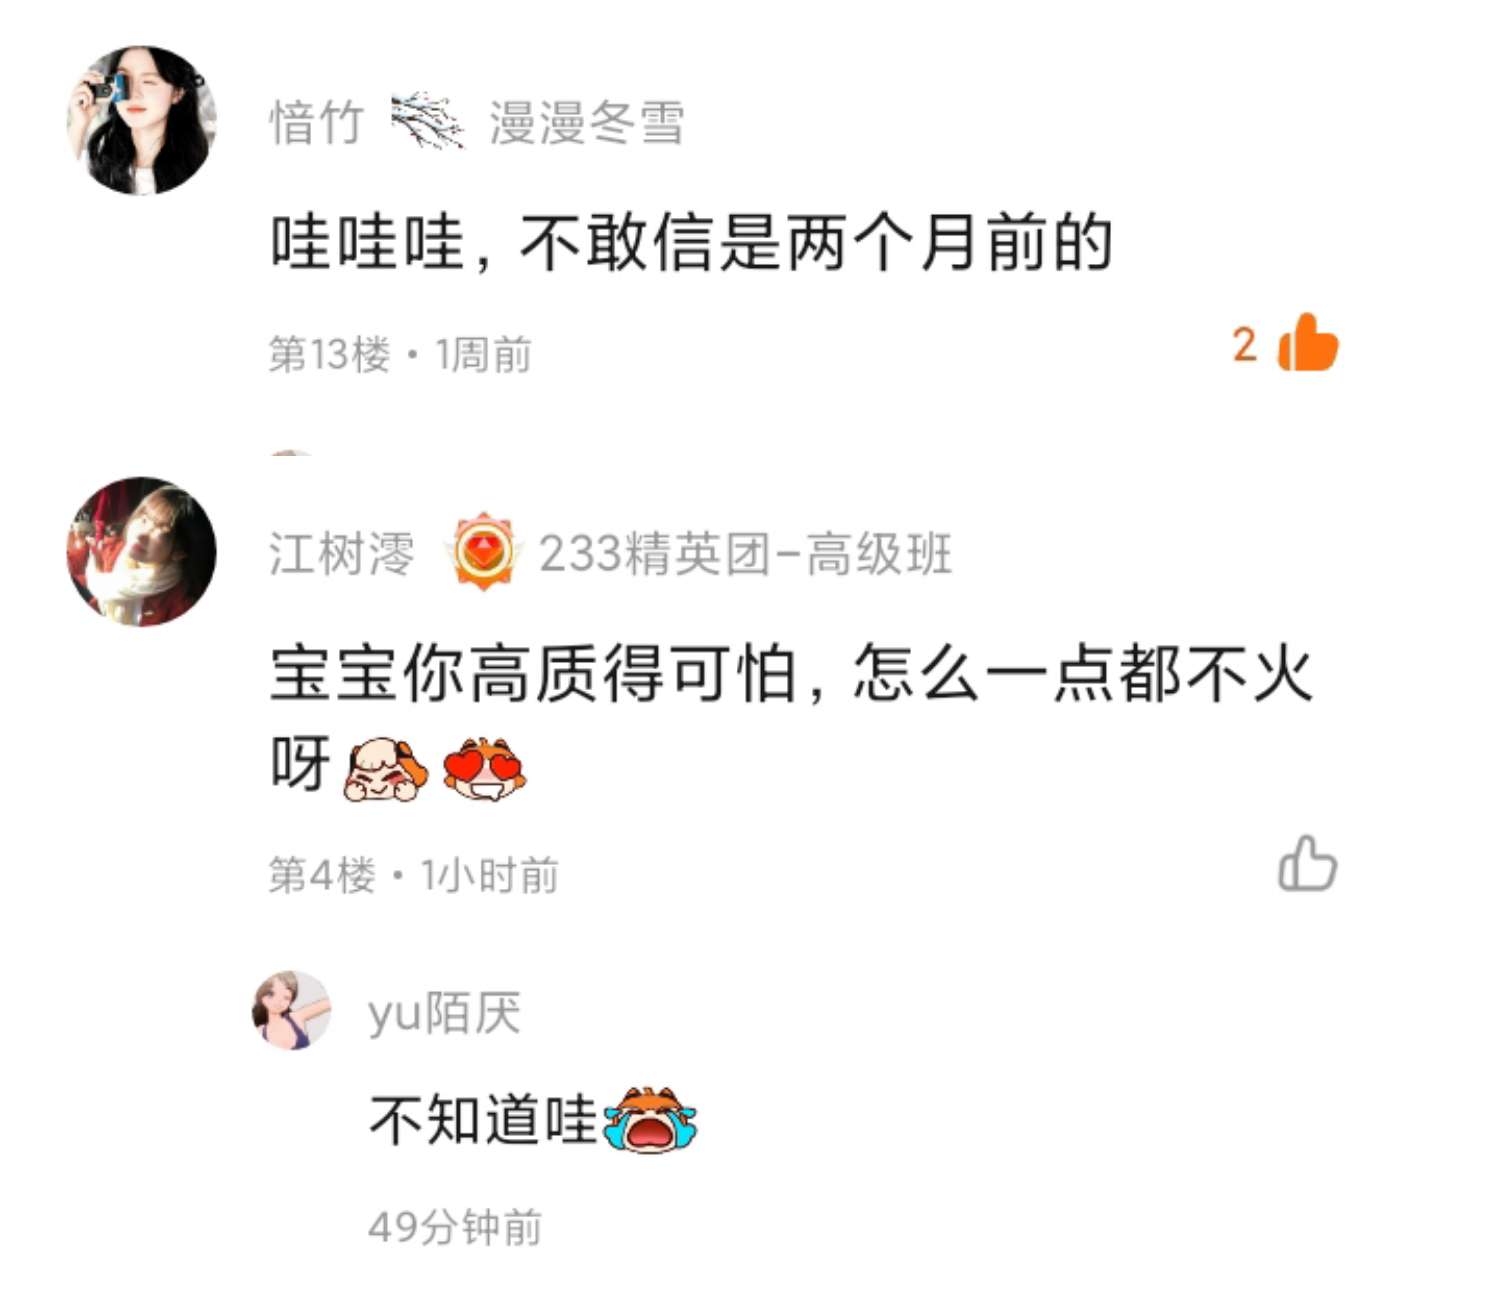Image resolution: width=1500 pixels, height=1302 pixels.
Task: Tap the reply text 不知道哇
Action: tap(483, 1120)
